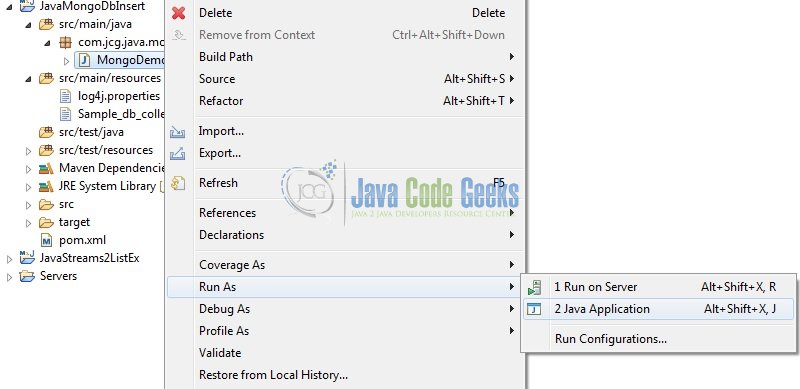Select log4j.properties in the tree

pyautogui.click(x=119, y=96)
